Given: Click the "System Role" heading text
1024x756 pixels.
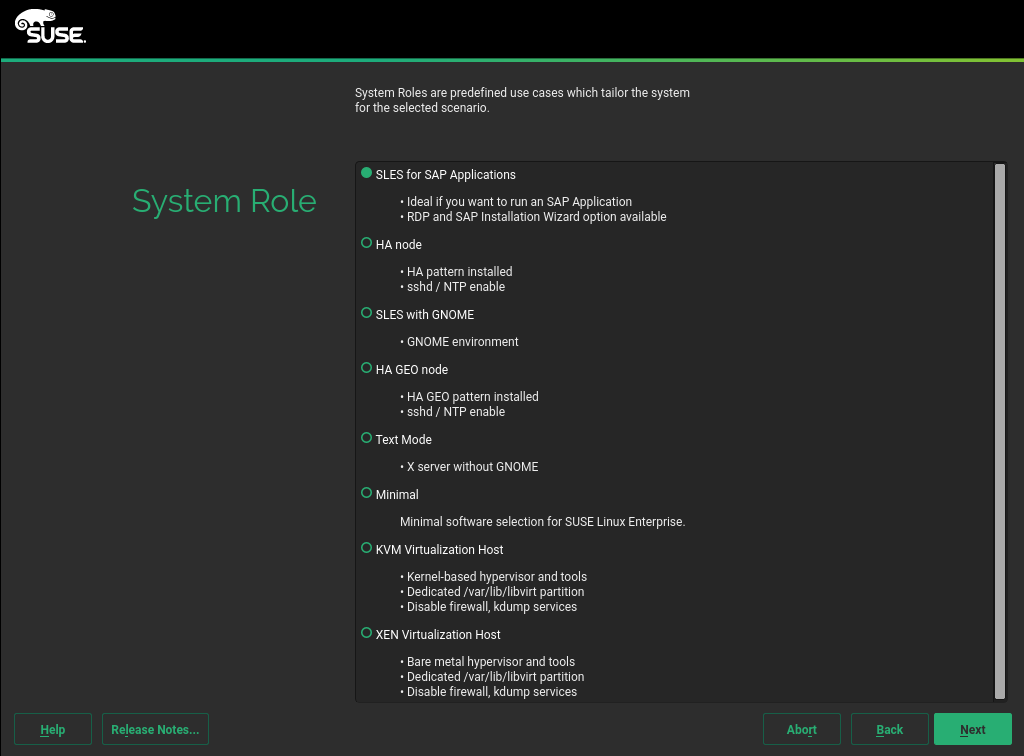Looking at the screenshot, I should [x=224, y=201].
